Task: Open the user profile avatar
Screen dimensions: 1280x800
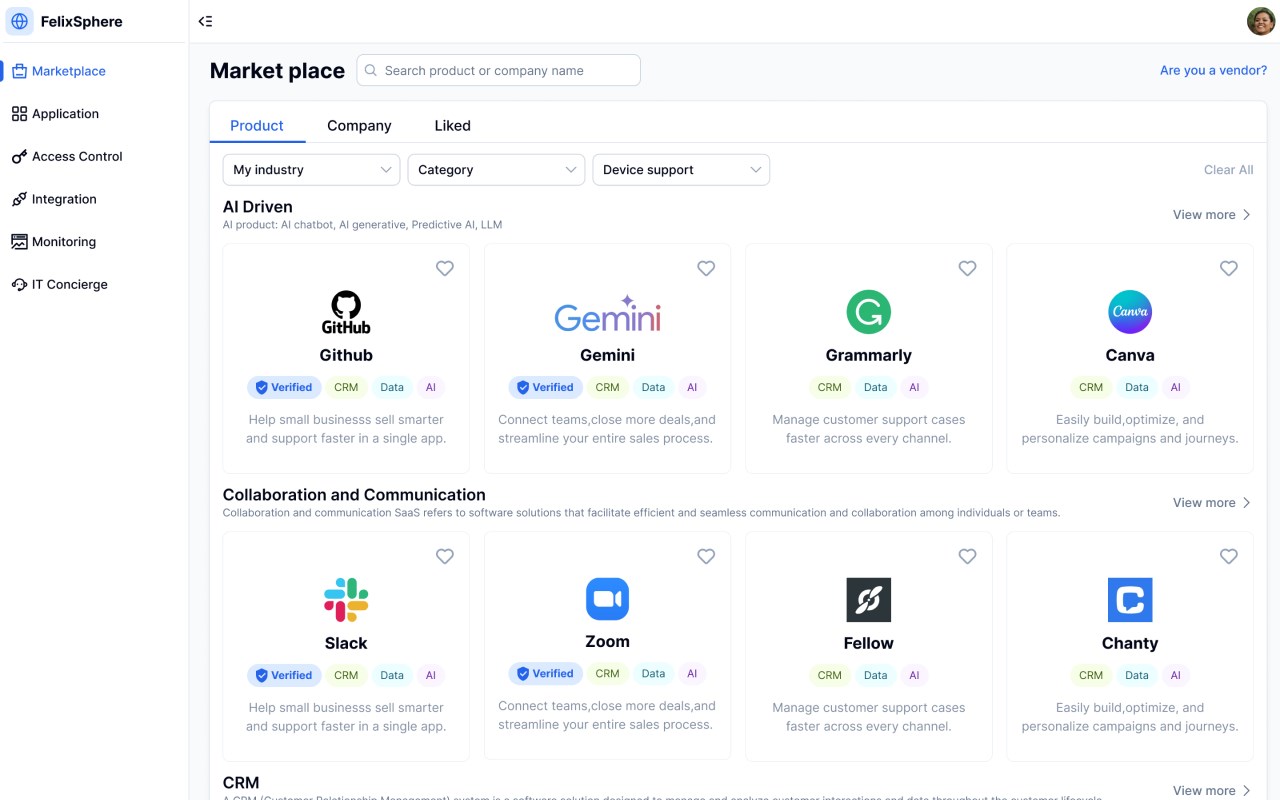Action: click(1261, 21)
